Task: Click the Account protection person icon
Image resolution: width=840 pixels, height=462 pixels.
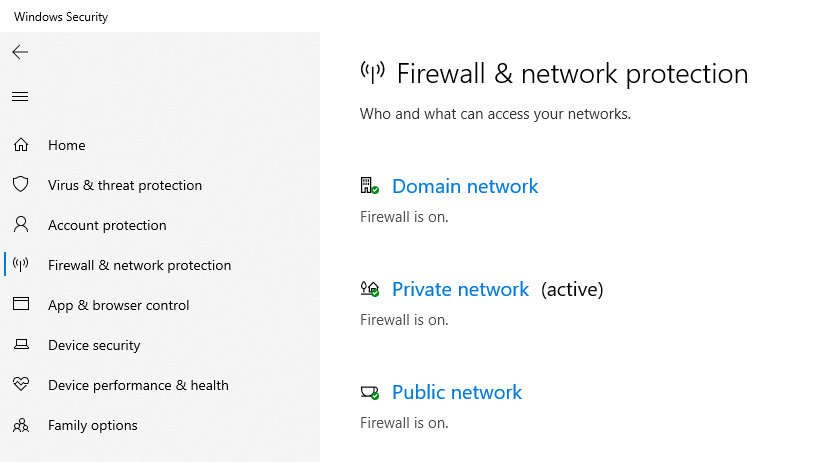Action: tap(20, 225)
